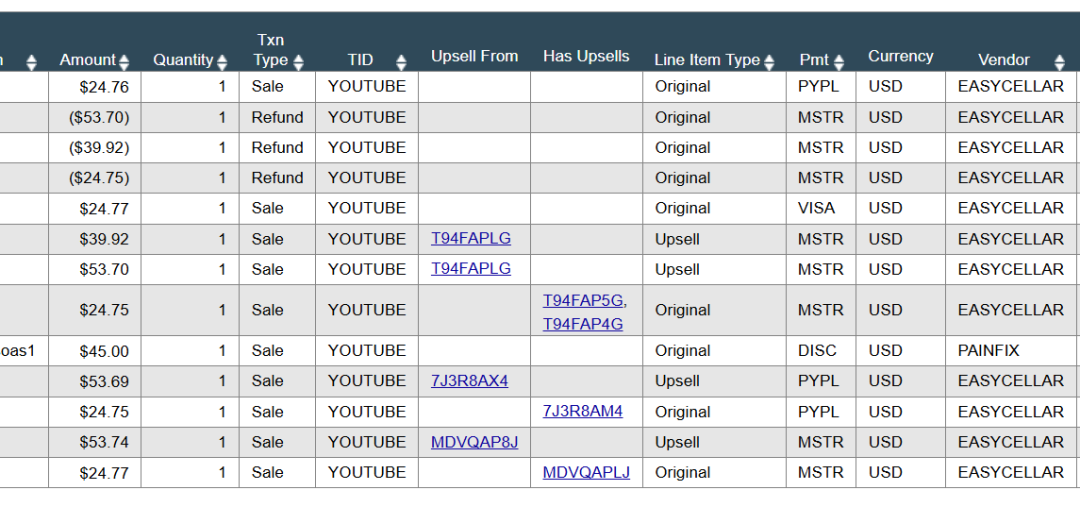
Task: Sort table by Txn Type arrows
Action: coord(298,62)
